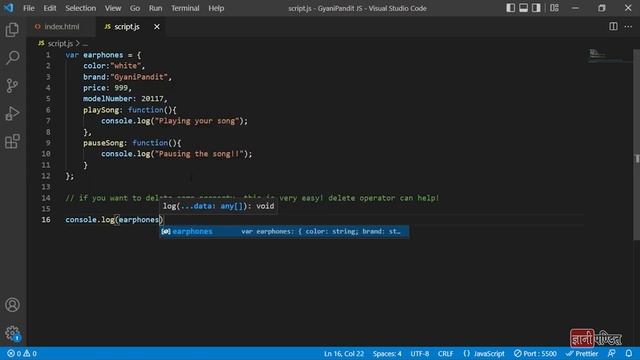The image size is (640, 360).
Task: Click the errors and warnings status indicator
Action: [x=22, y=353]
